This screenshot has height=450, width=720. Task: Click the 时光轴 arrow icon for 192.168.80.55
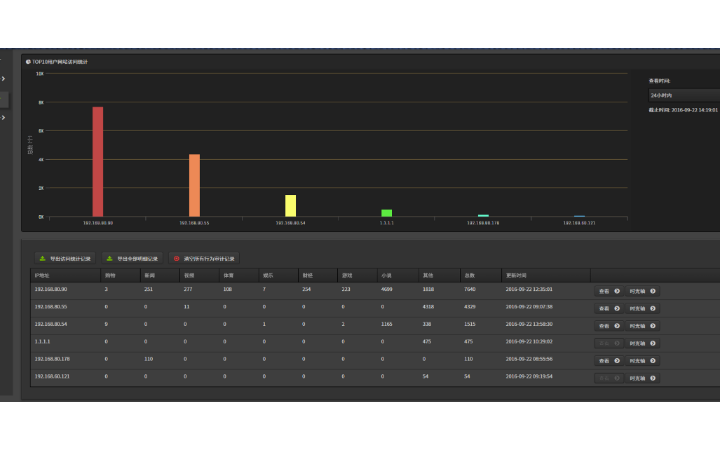(x=652, y=309)
